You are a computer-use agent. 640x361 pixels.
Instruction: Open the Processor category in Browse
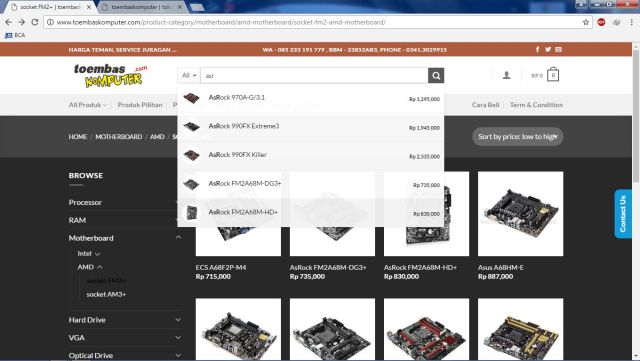pos(85,202)
